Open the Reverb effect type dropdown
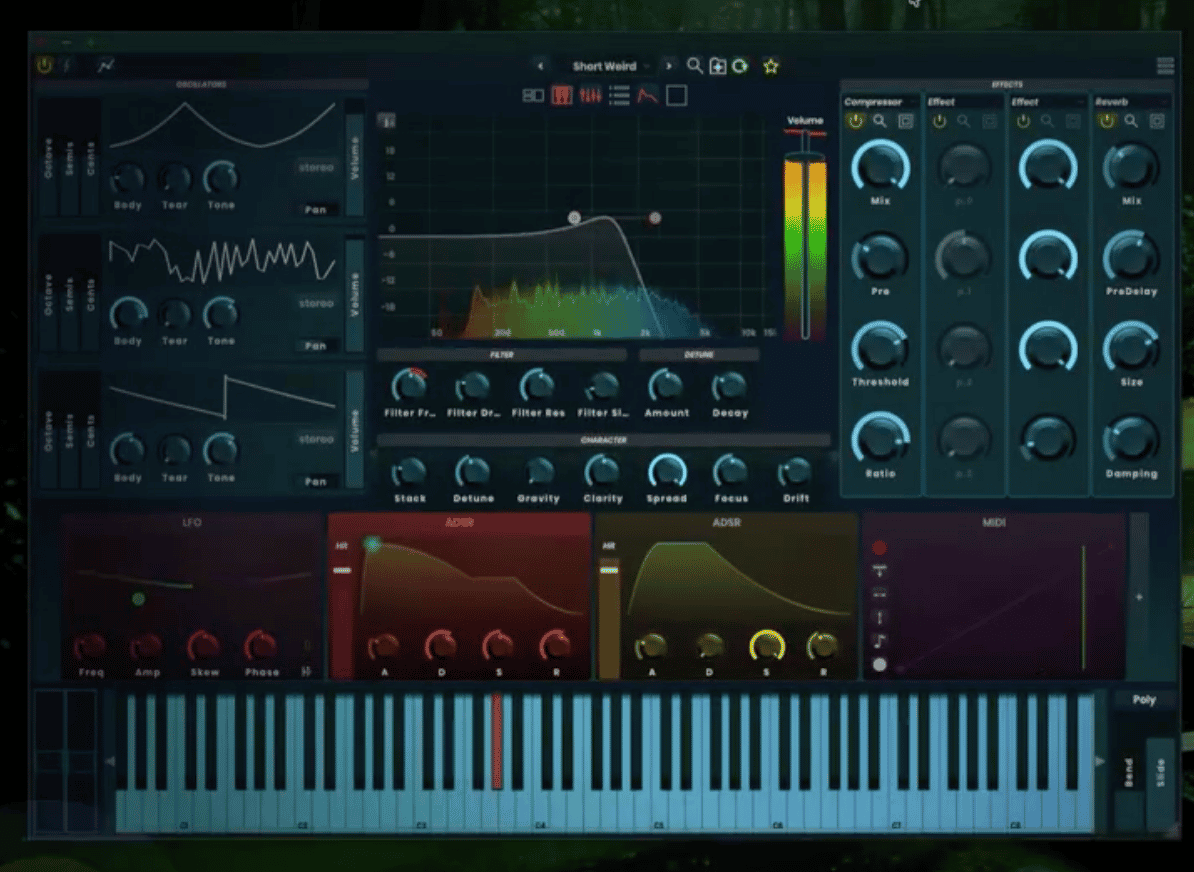 [x=1132, y=101]
